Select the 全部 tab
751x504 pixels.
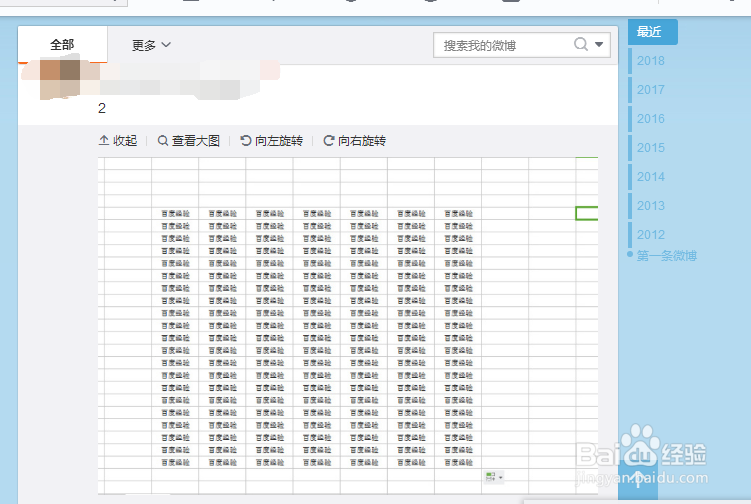[x=62, y=45]
